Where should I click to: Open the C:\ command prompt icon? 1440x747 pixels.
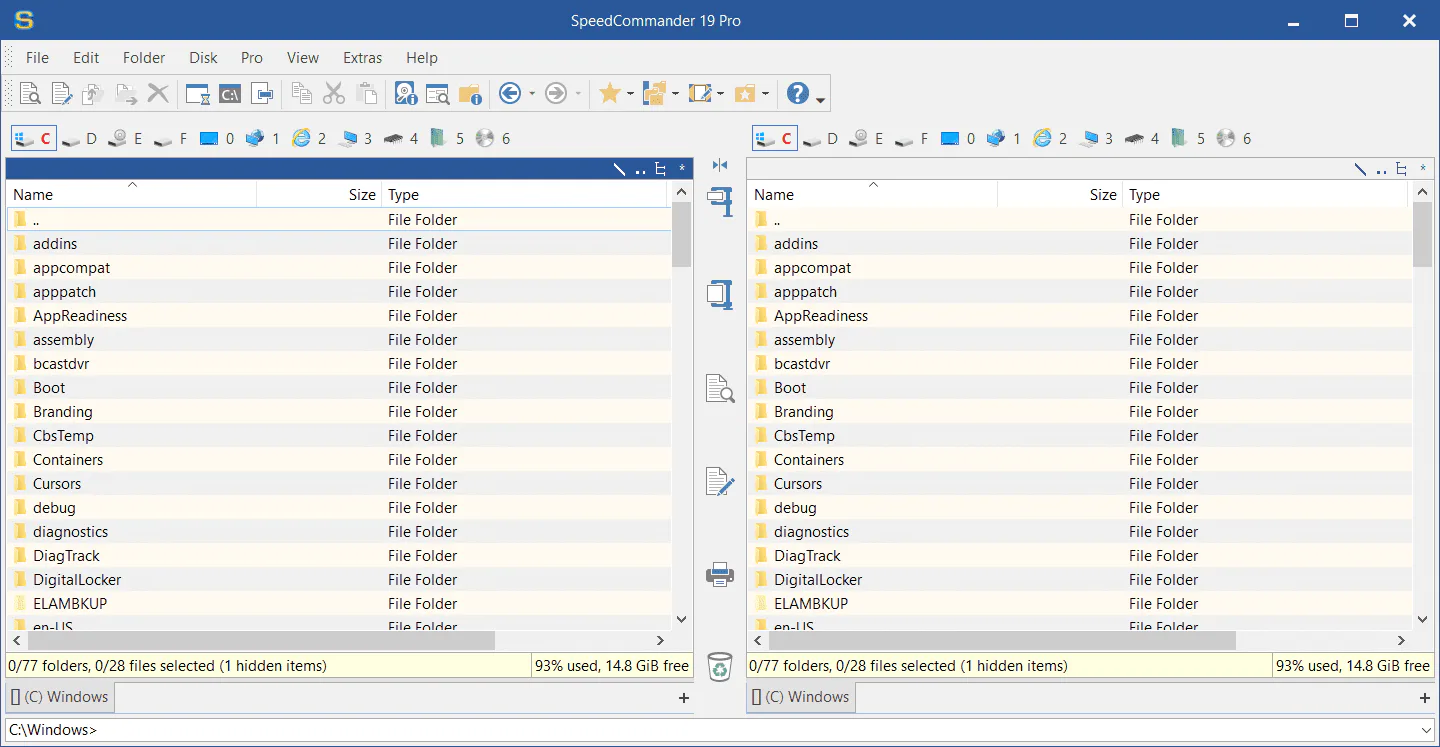pos(230,94)
